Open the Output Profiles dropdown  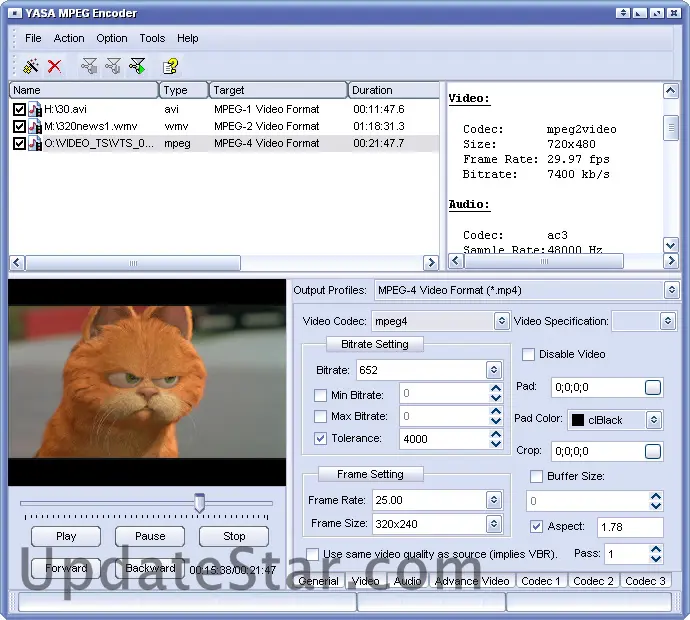pos(672,290)
